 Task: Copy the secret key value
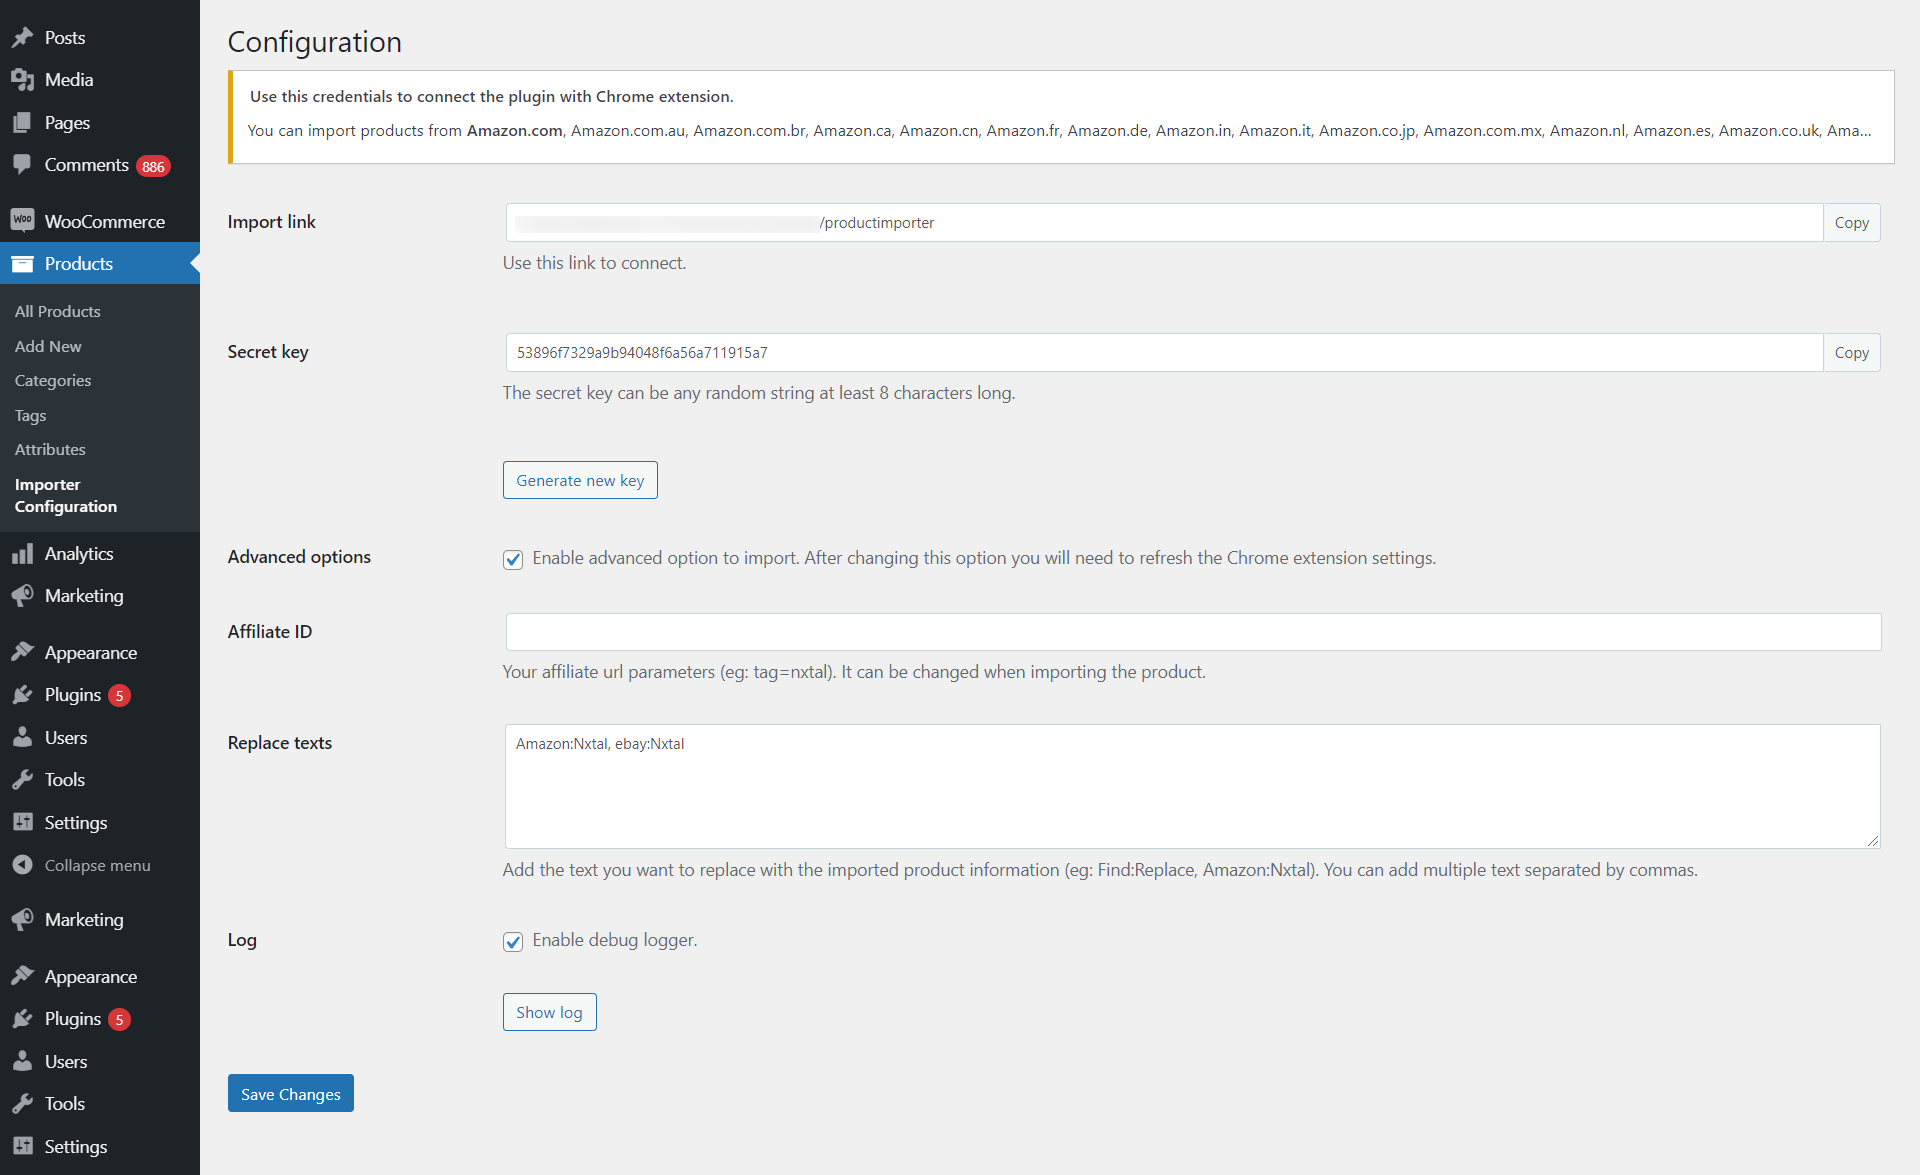point(1851,353)
